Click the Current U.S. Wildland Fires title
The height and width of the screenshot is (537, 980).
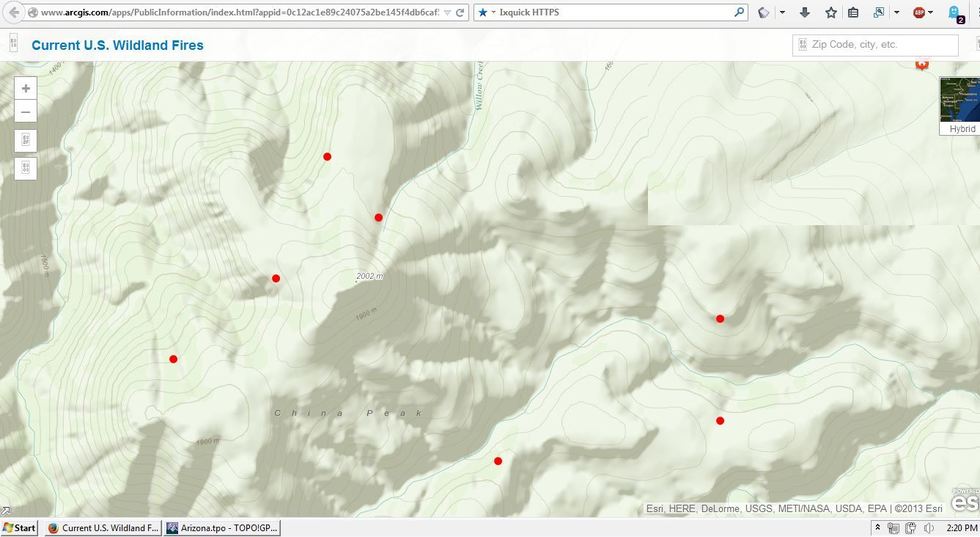tap(117, 45)
